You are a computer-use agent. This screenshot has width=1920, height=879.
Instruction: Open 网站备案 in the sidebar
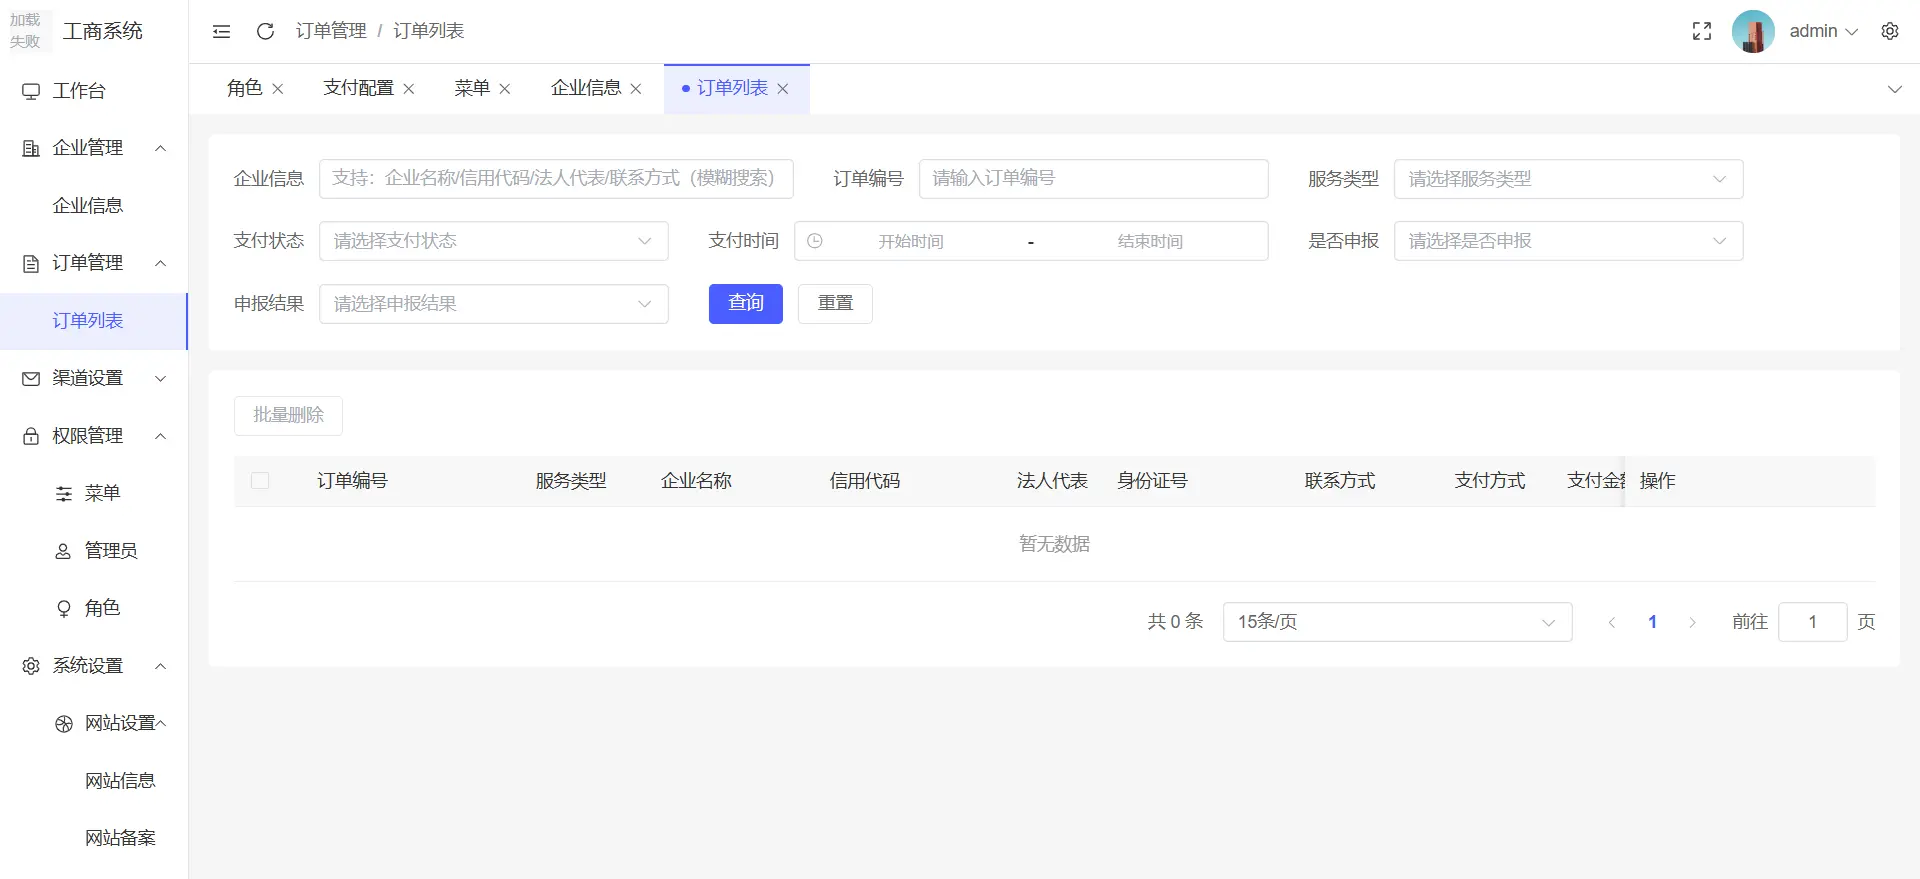click(x=94, y=838)
